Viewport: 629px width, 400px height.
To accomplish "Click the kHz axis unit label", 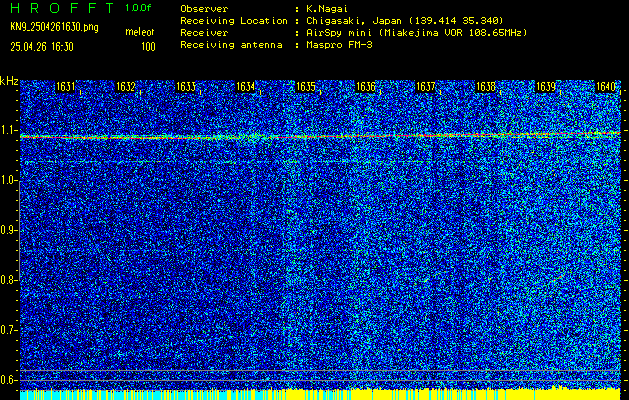I will [9, 81].
